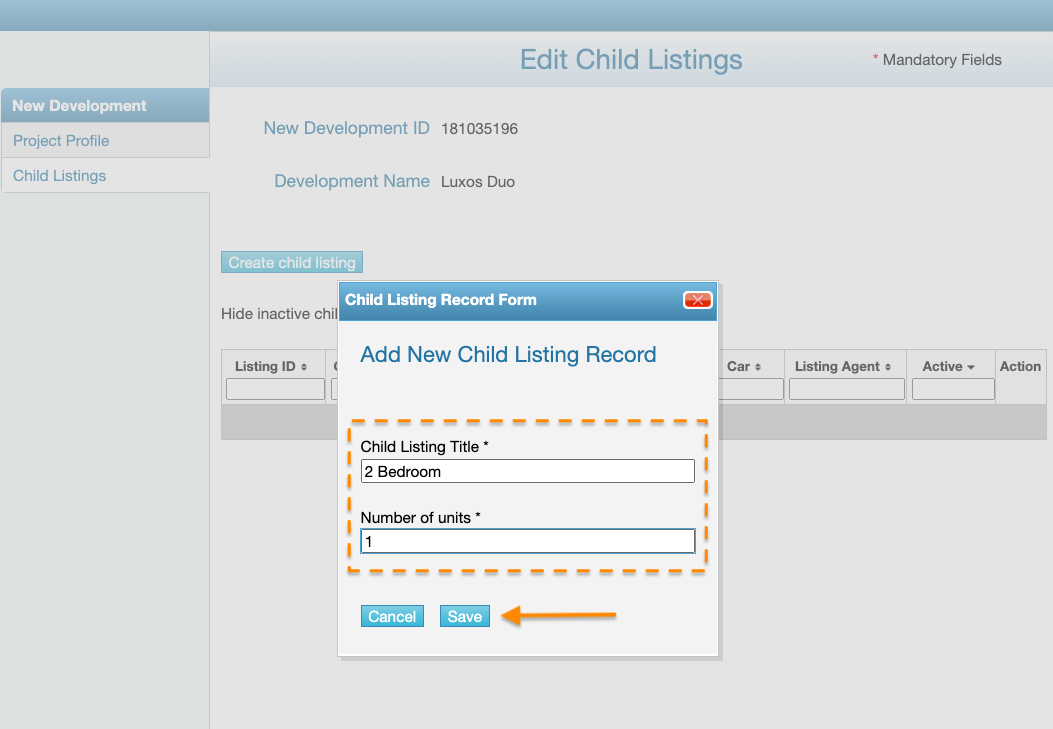Close the Child Listing Record Form dialog
Viewport: 1053px width, 729px height.
[x=697, y=300]
